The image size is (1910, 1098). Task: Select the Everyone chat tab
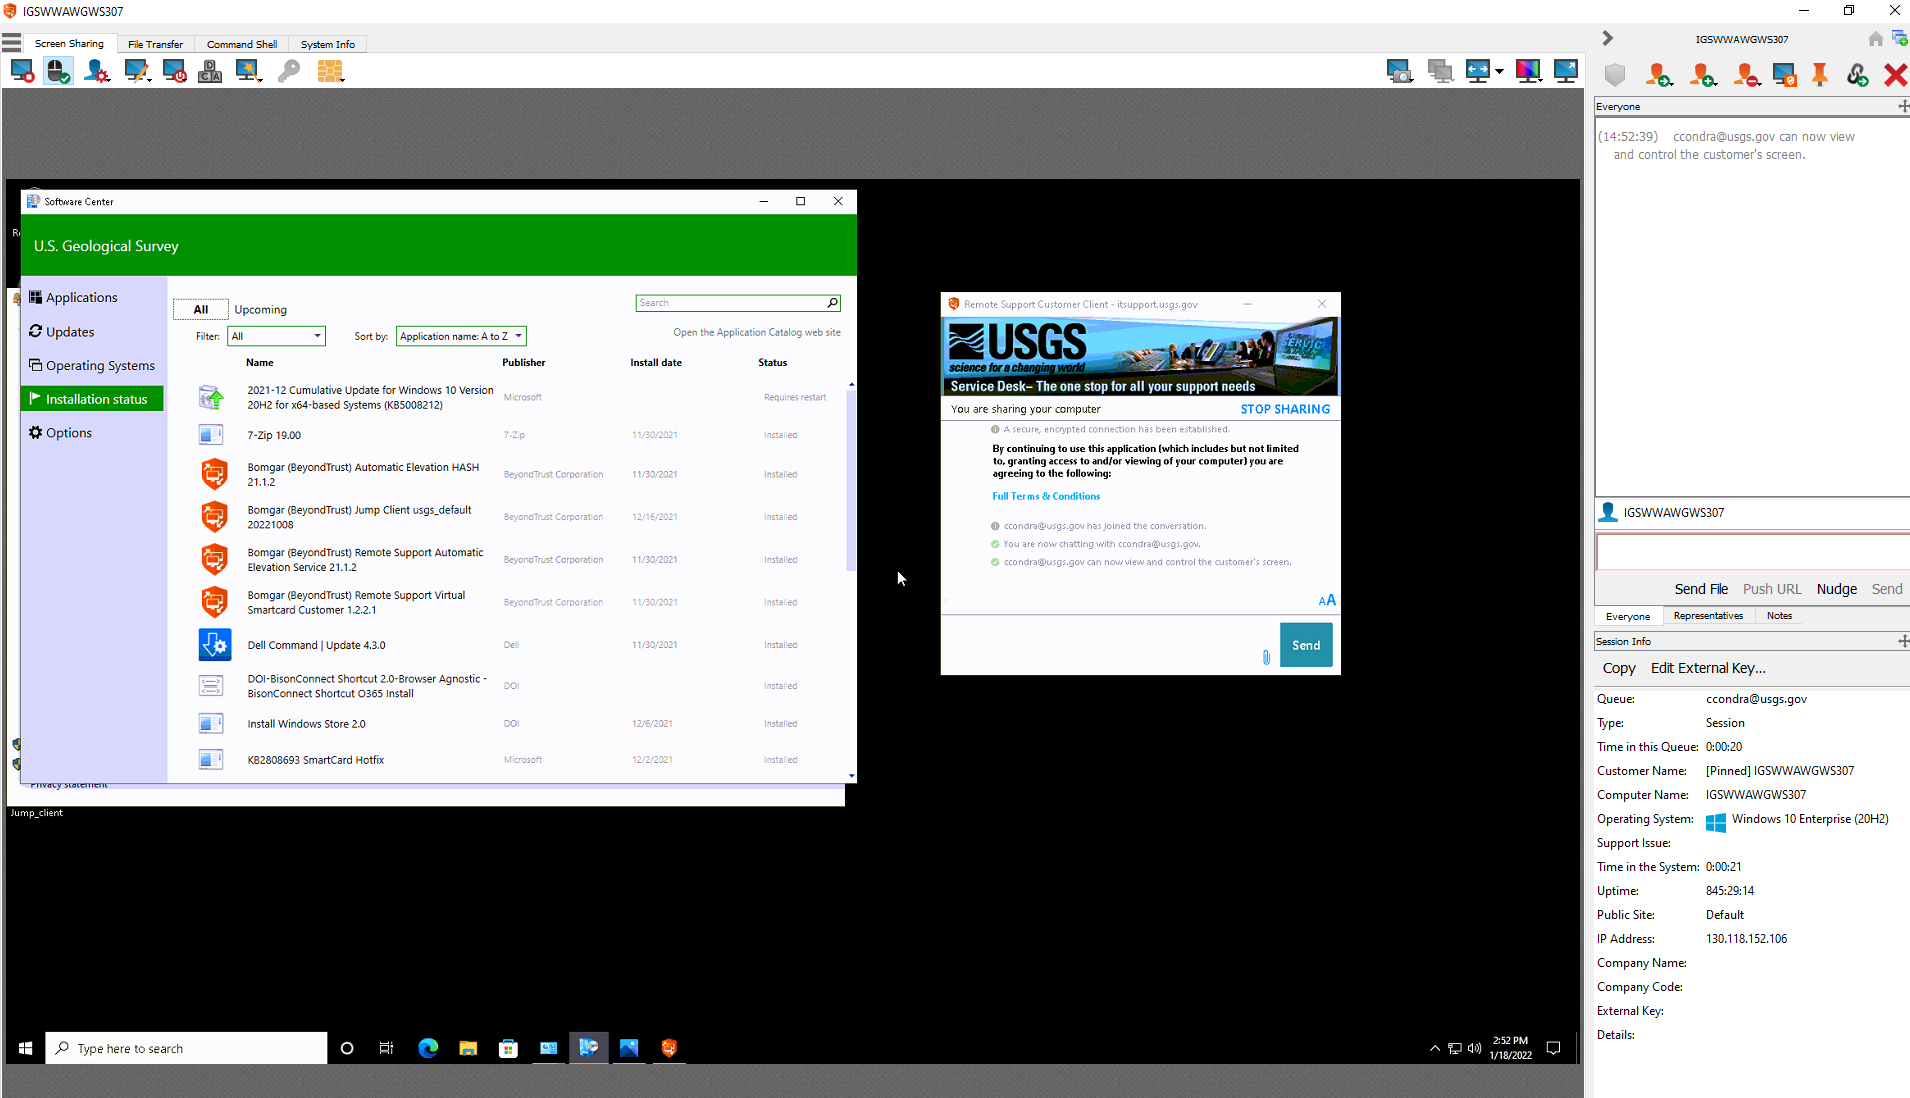pyautogui.click(x=1628, y=616)
